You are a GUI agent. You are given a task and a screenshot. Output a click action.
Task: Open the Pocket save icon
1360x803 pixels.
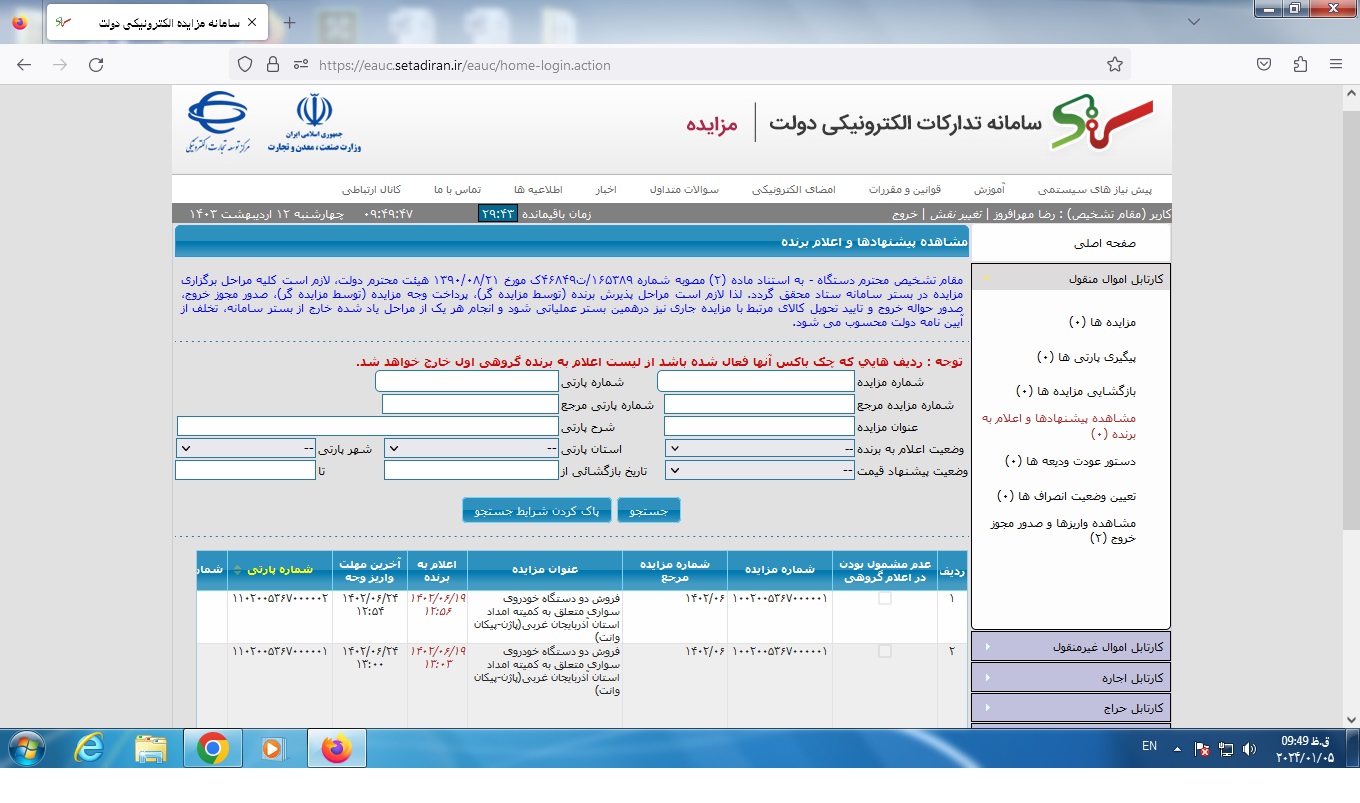pos(1264,65)
